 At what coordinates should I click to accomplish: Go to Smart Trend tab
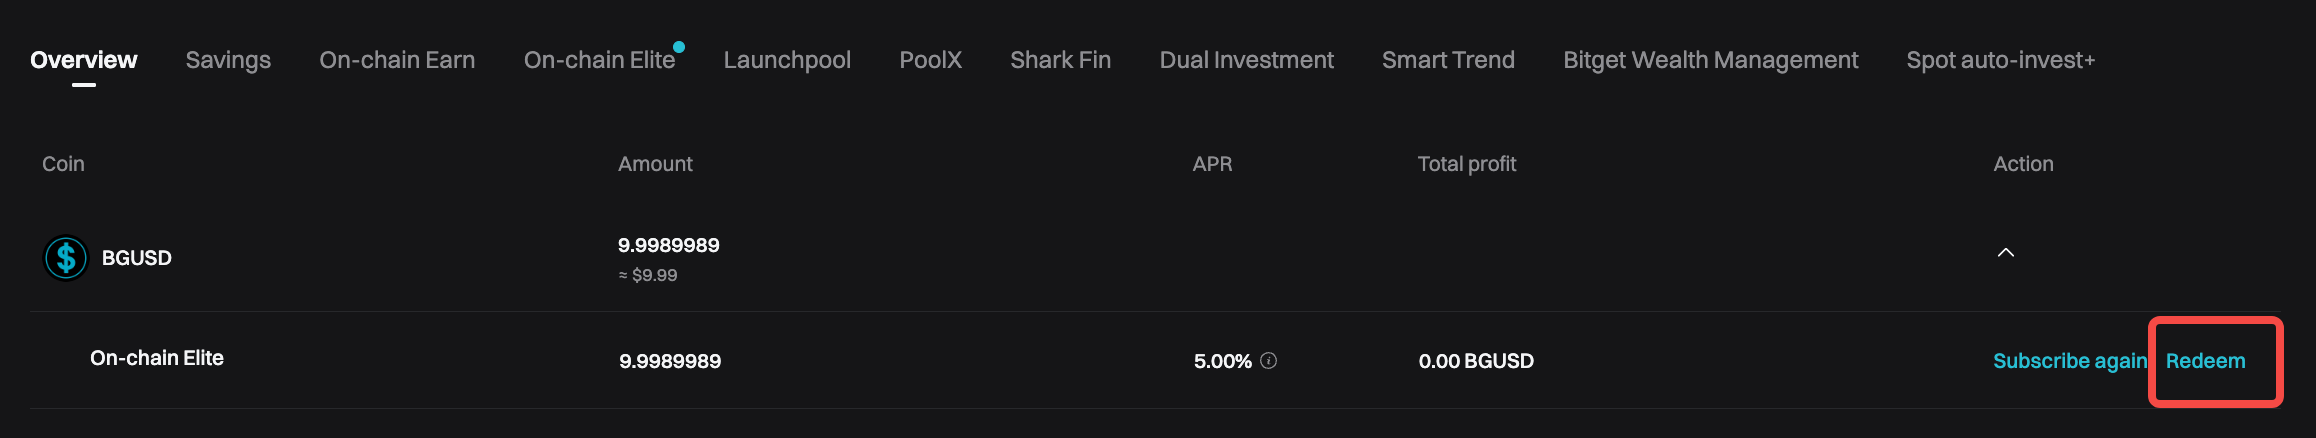tap(1448, 60)
